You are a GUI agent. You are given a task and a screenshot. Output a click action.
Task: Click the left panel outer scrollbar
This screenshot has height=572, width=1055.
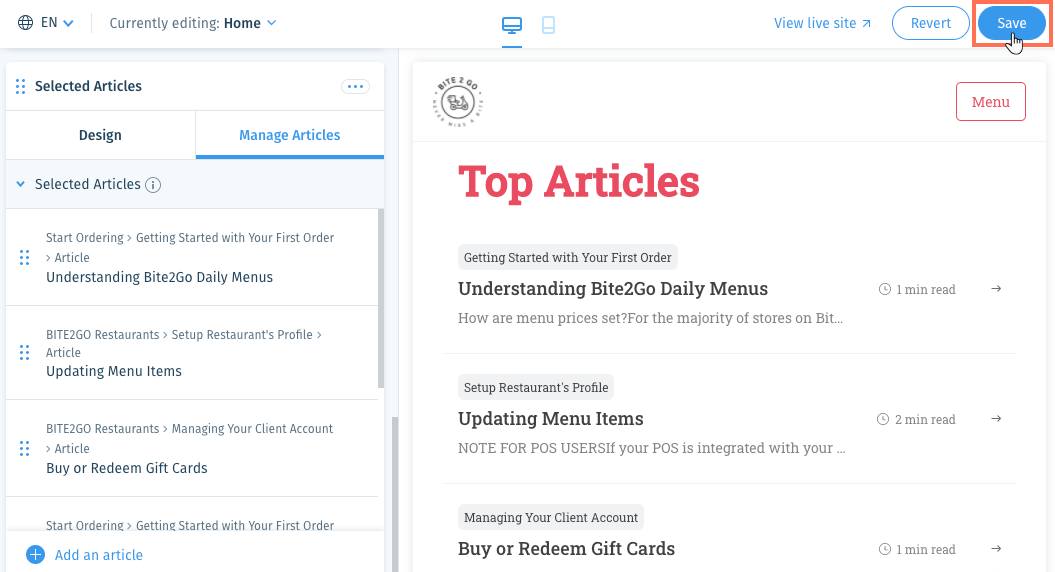click(396, 494)
